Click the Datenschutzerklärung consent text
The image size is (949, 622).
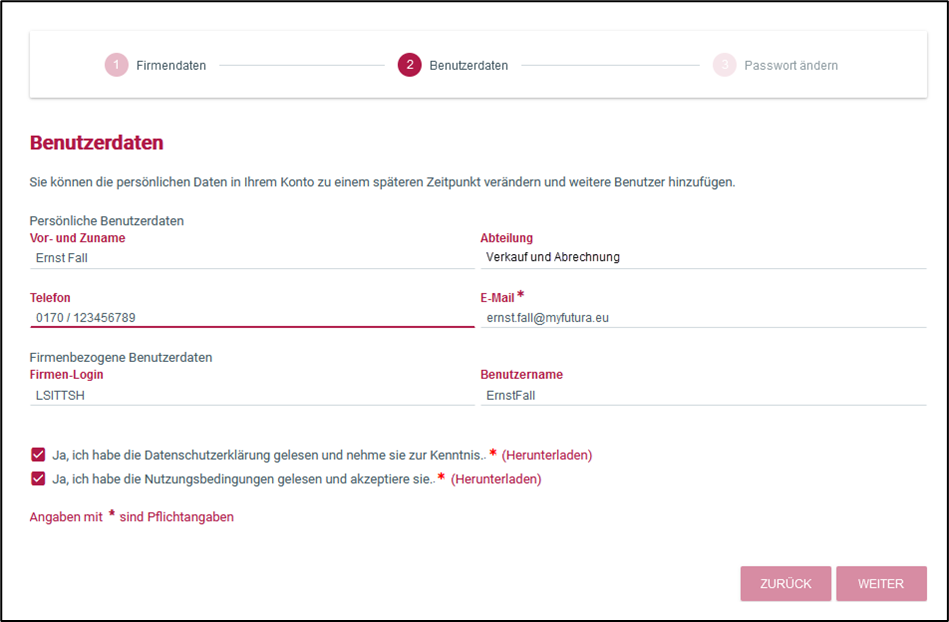pyautogui.click(x=268, y=455)
